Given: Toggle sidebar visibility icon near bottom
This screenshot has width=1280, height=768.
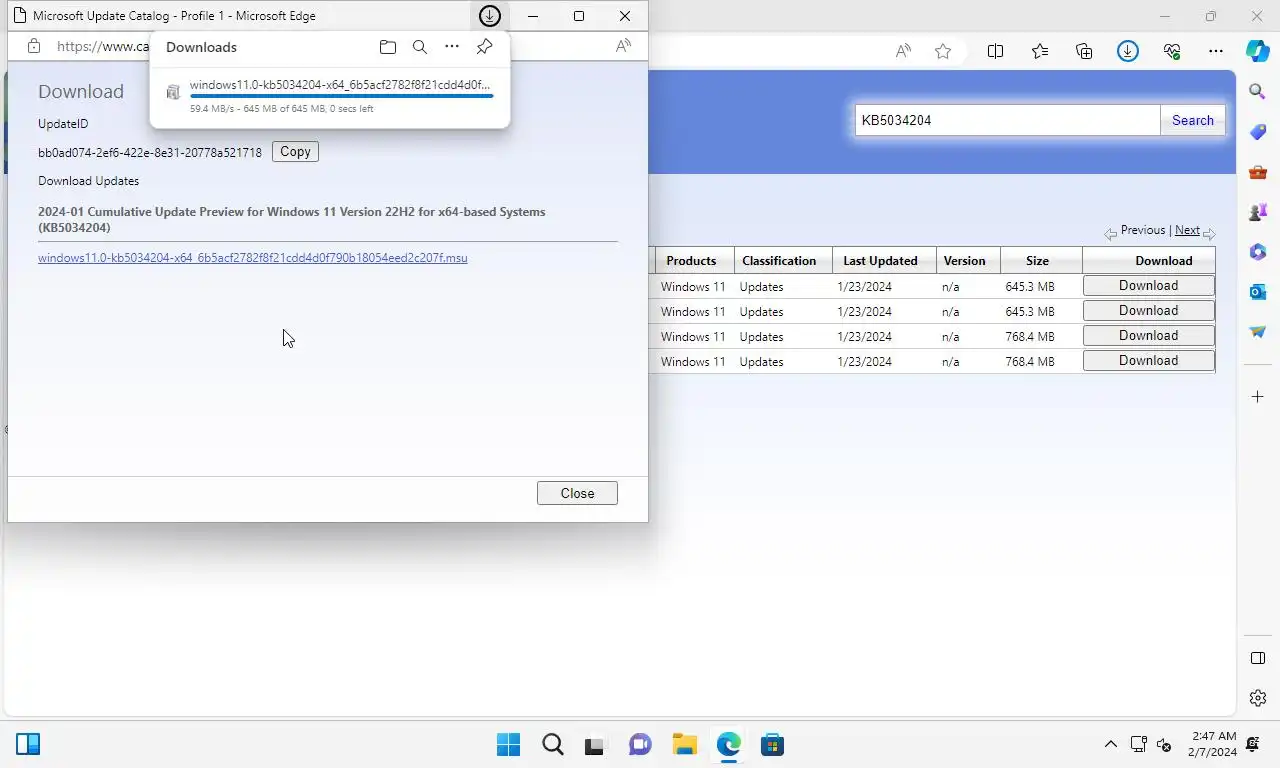Looking at the screenshot, I should coord(1258,658).
